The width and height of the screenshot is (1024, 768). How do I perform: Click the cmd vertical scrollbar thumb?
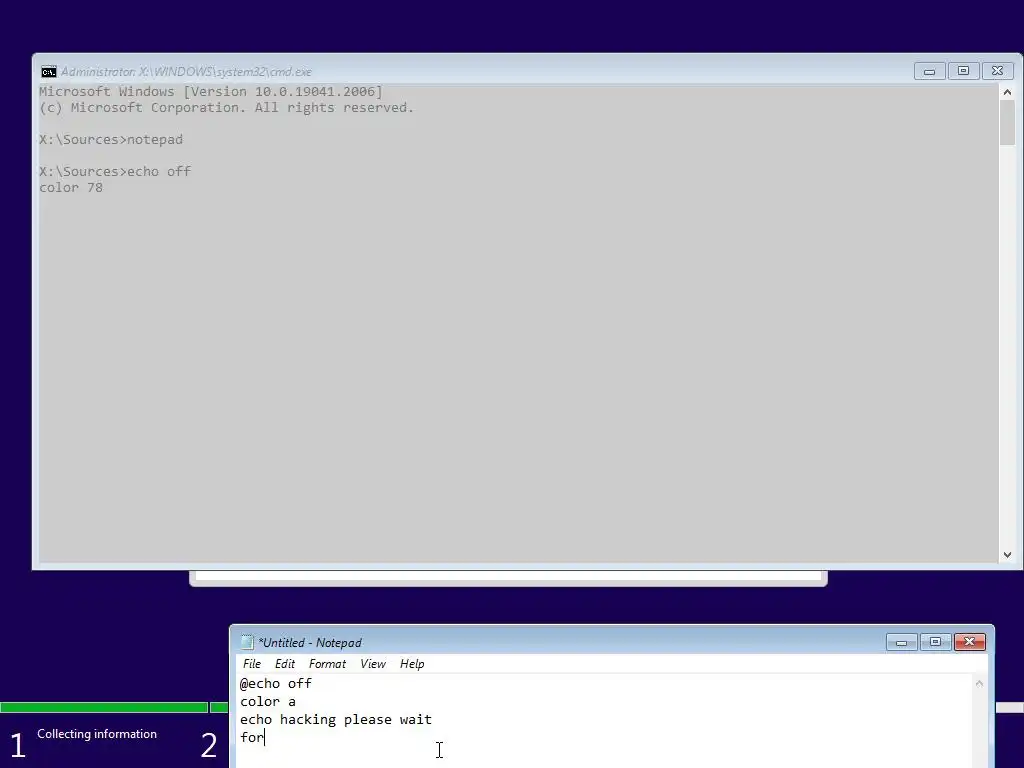[1007, 123]
